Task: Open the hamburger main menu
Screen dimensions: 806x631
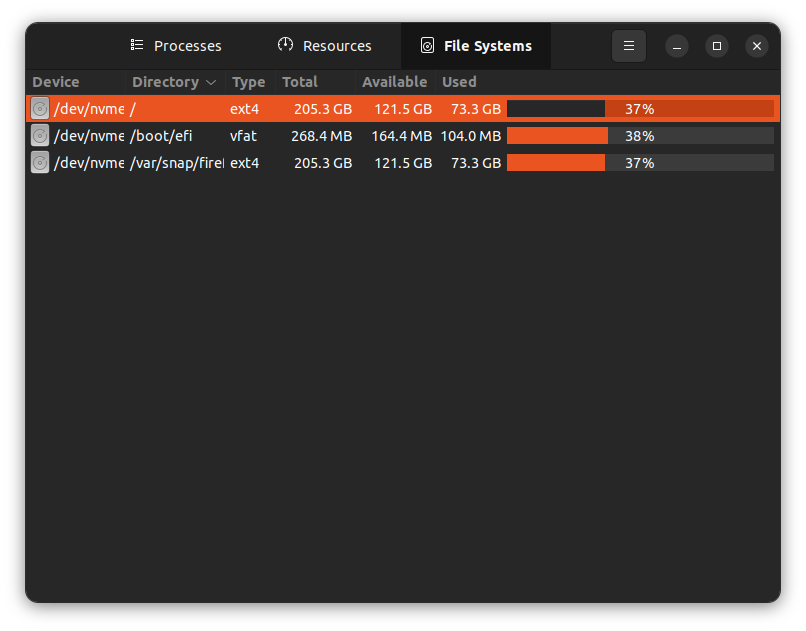Action: (x=628, y=46)
